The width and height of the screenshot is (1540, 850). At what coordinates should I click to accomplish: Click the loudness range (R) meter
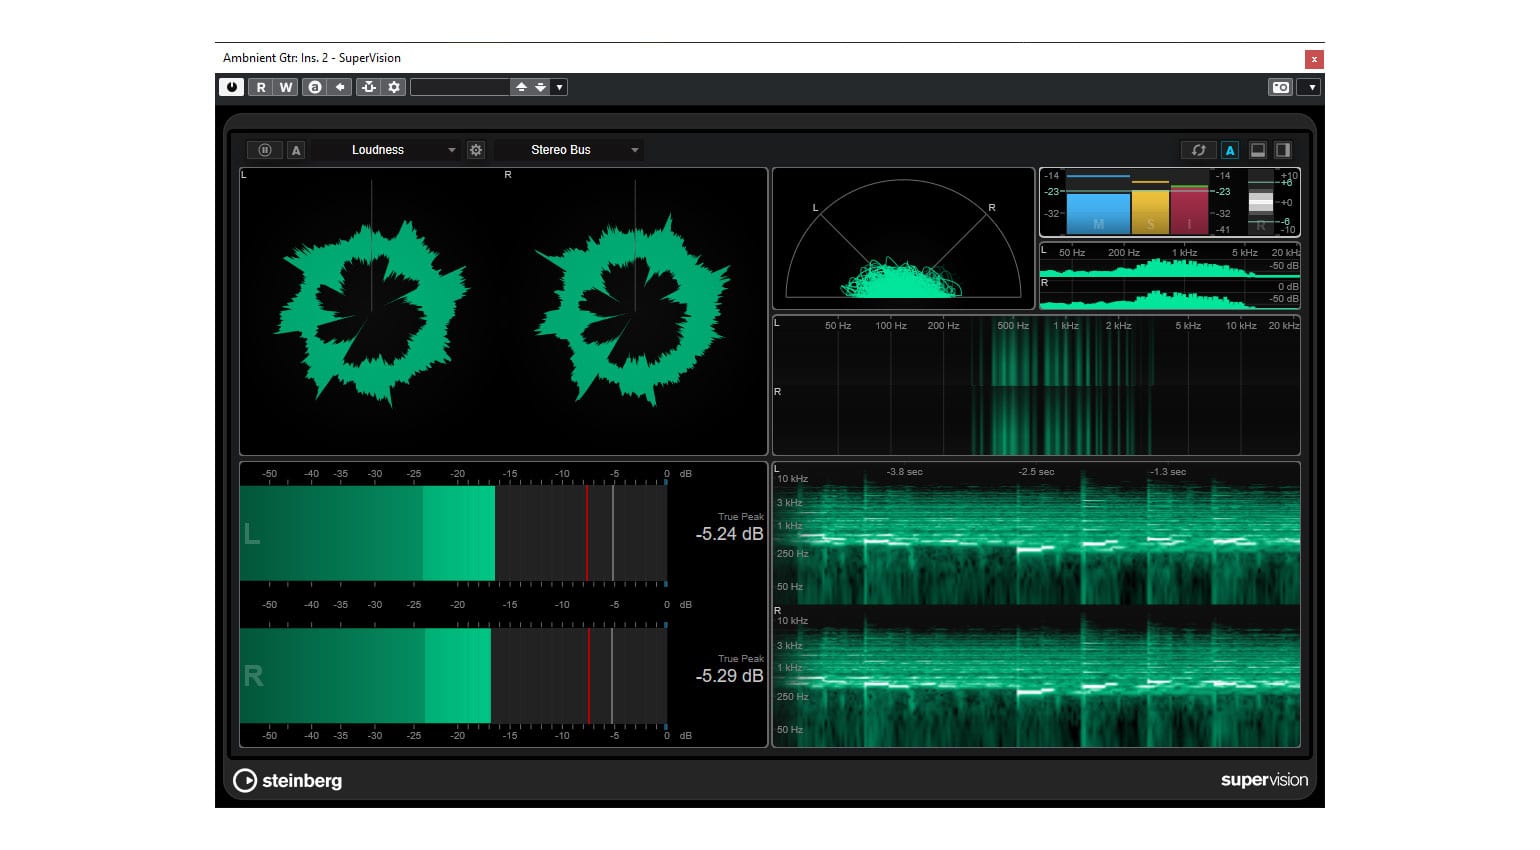(1261, 203)
